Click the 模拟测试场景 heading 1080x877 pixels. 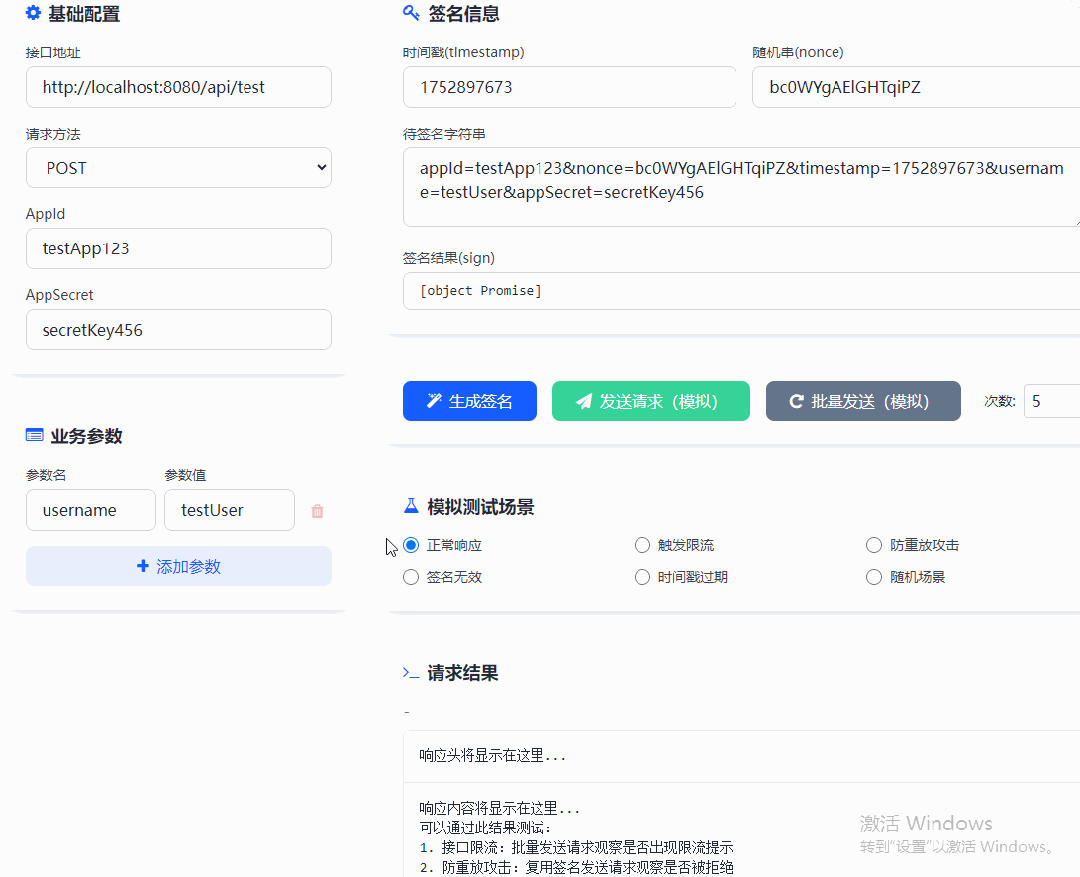pyautogui.click(x=481, y=507)
